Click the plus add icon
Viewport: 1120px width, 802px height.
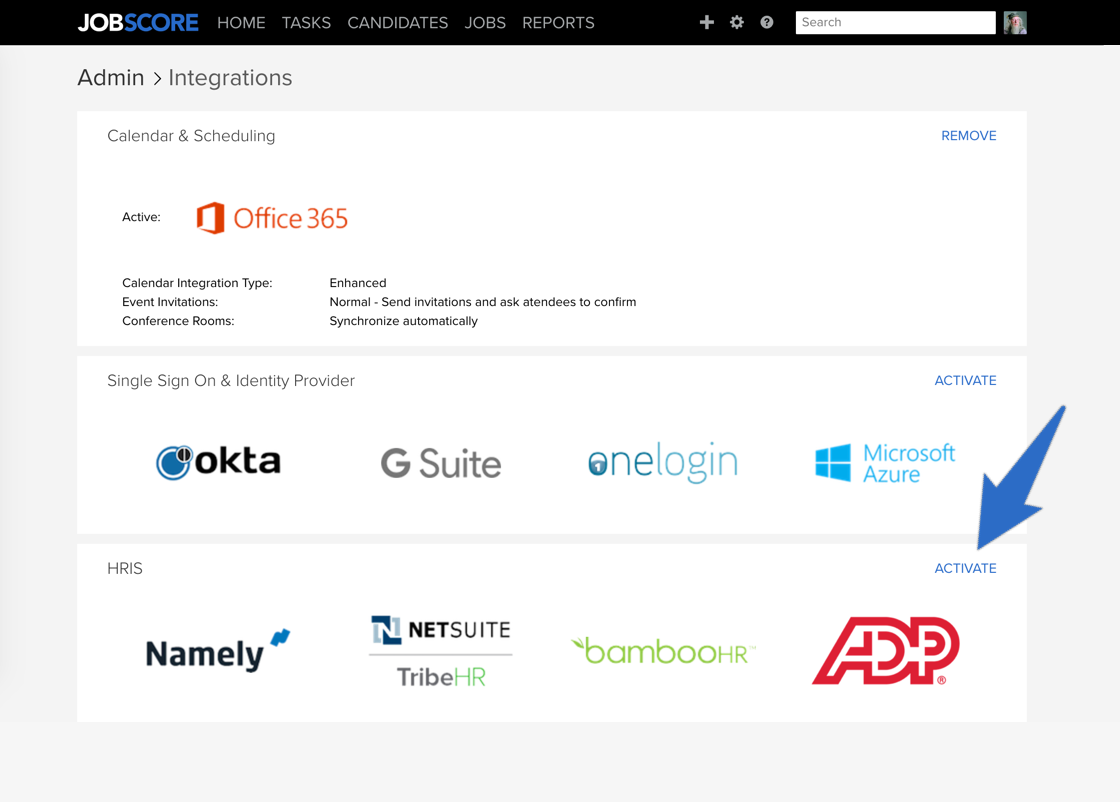pos(706,22)
